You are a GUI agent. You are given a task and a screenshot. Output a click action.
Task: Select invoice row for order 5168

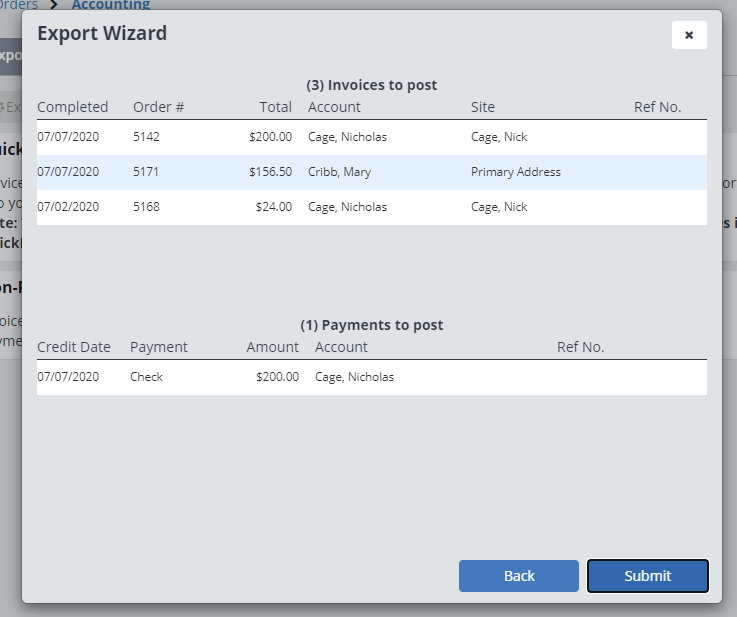pyautogui.click(x=371, y=207)
